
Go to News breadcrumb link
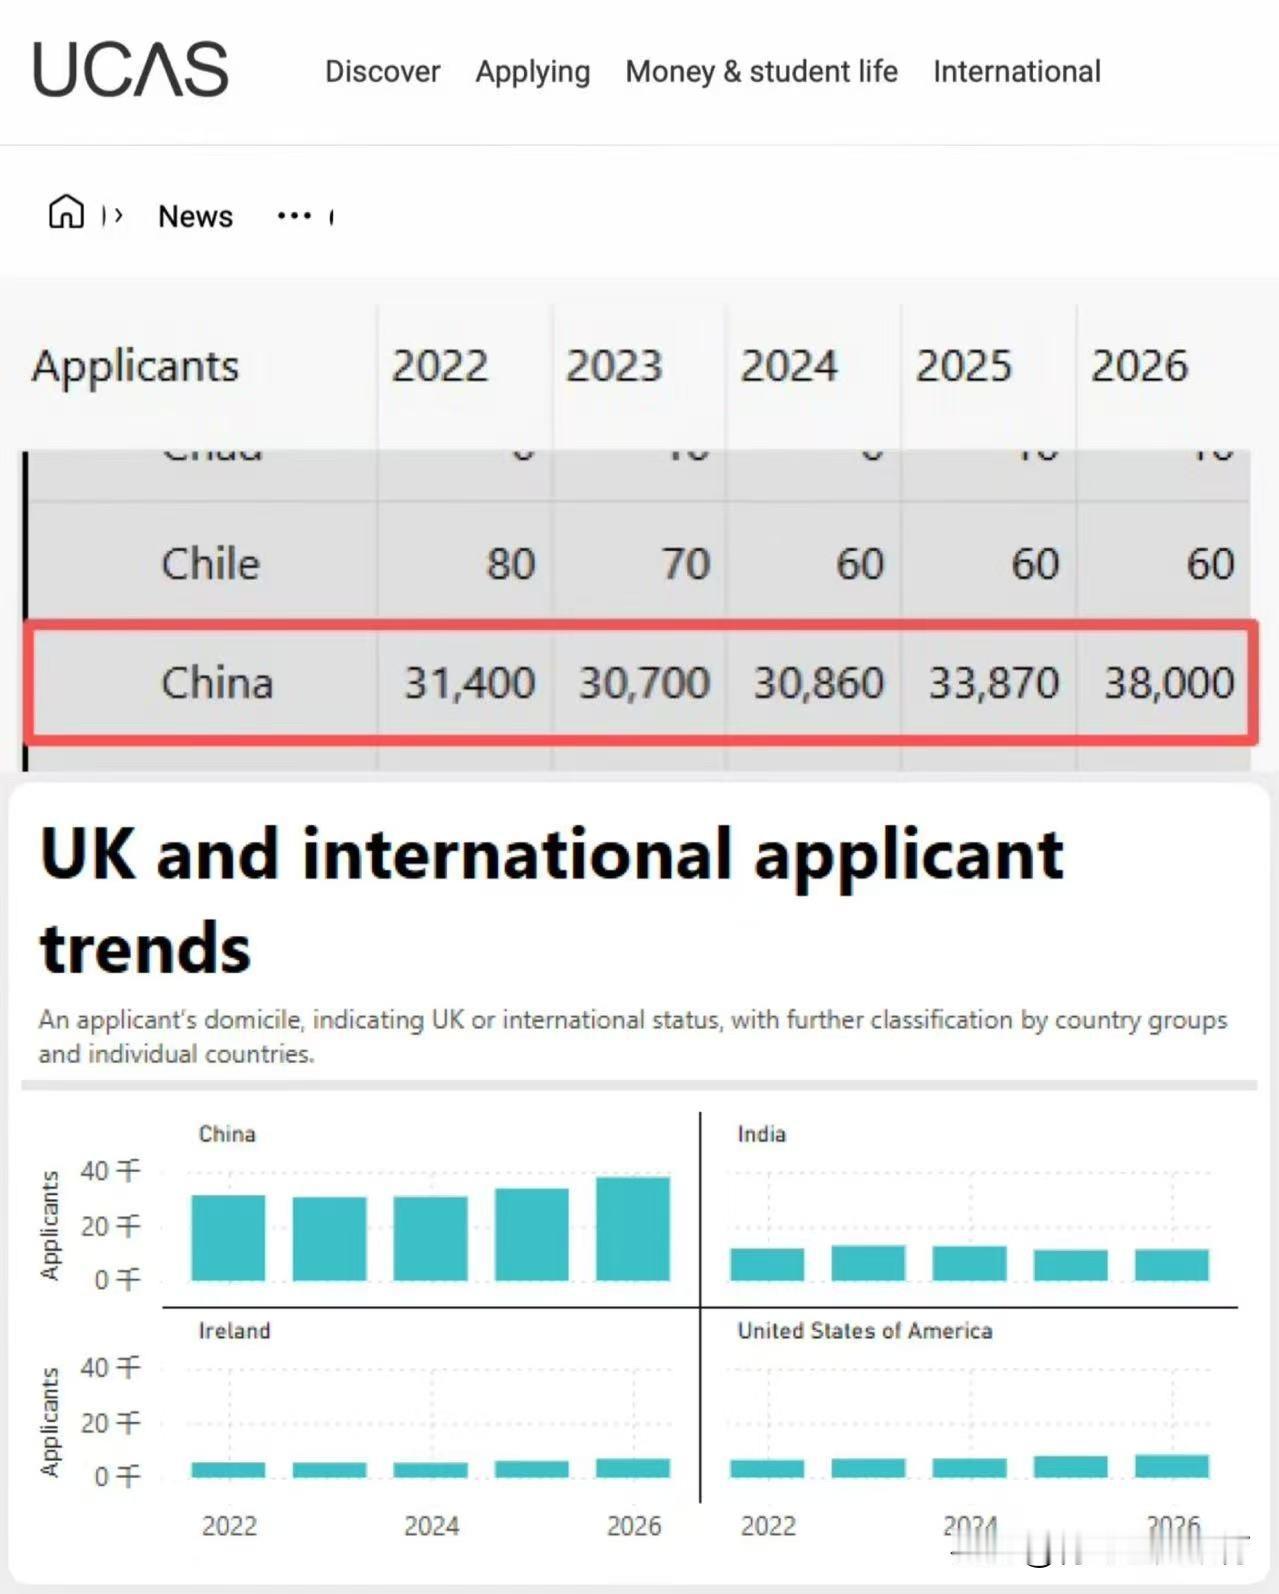(x=196, y=216)
